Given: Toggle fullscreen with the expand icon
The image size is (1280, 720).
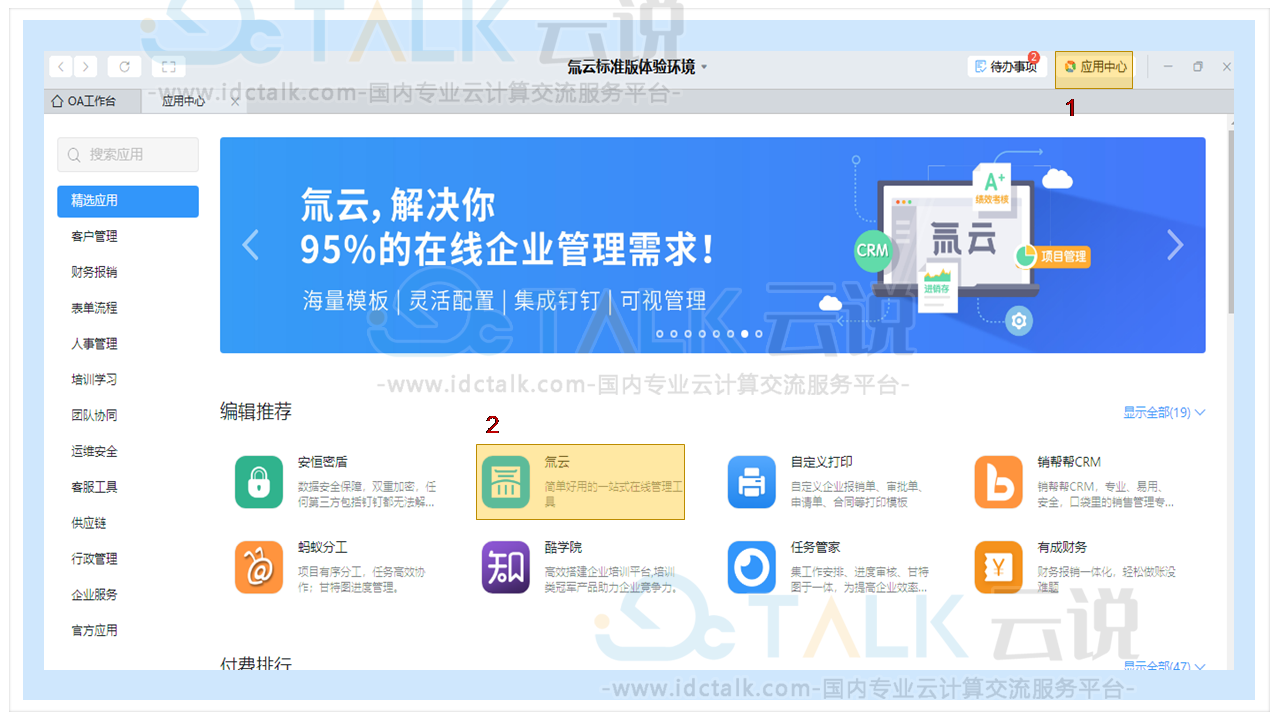Looking at the screenshot, I should 168,67.
